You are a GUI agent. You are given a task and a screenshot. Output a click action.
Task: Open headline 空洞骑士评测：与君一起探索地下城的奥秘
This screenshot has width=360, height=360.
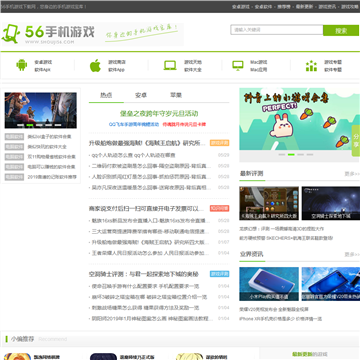click(144, 274)
